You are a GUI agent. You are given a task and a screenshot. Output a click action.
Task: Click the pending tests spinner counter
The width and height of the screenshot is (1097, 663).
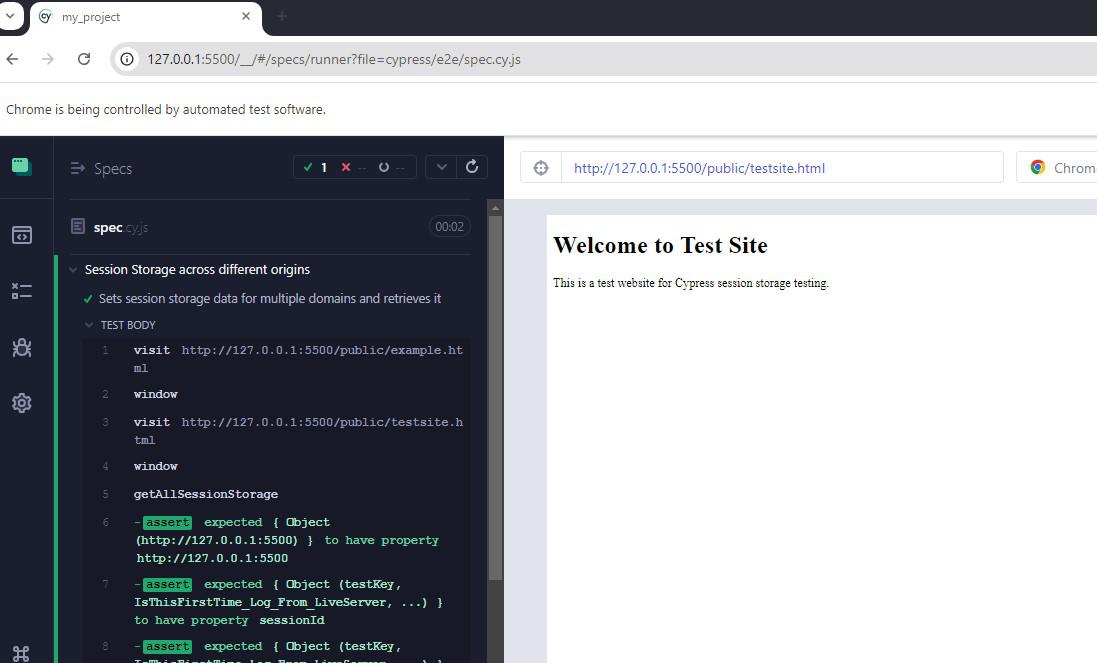[x=390, y=167]
